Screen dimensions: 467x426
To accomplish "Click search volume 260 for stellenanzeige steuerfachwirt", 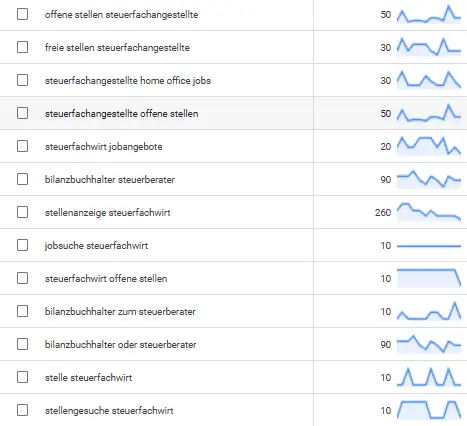I will pos(383,212).
